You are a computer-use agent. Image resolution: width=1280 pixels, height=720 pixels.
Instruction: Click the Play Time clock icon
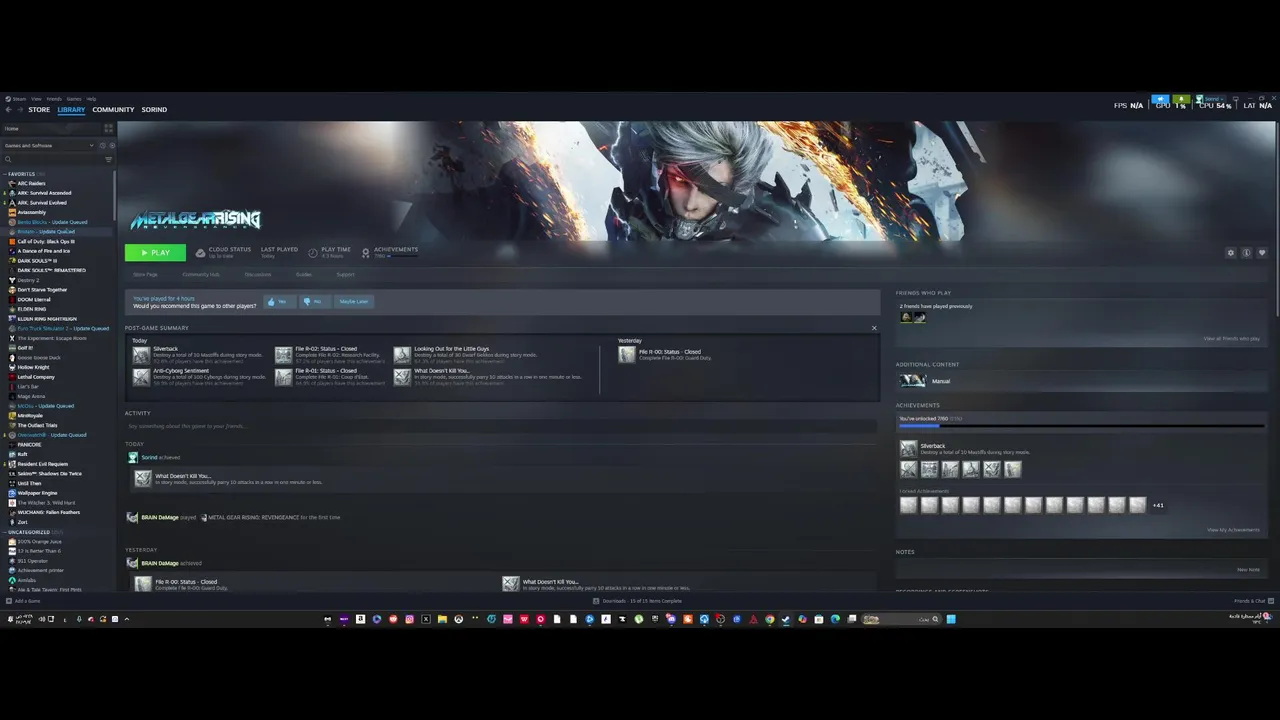click(313, 253)
